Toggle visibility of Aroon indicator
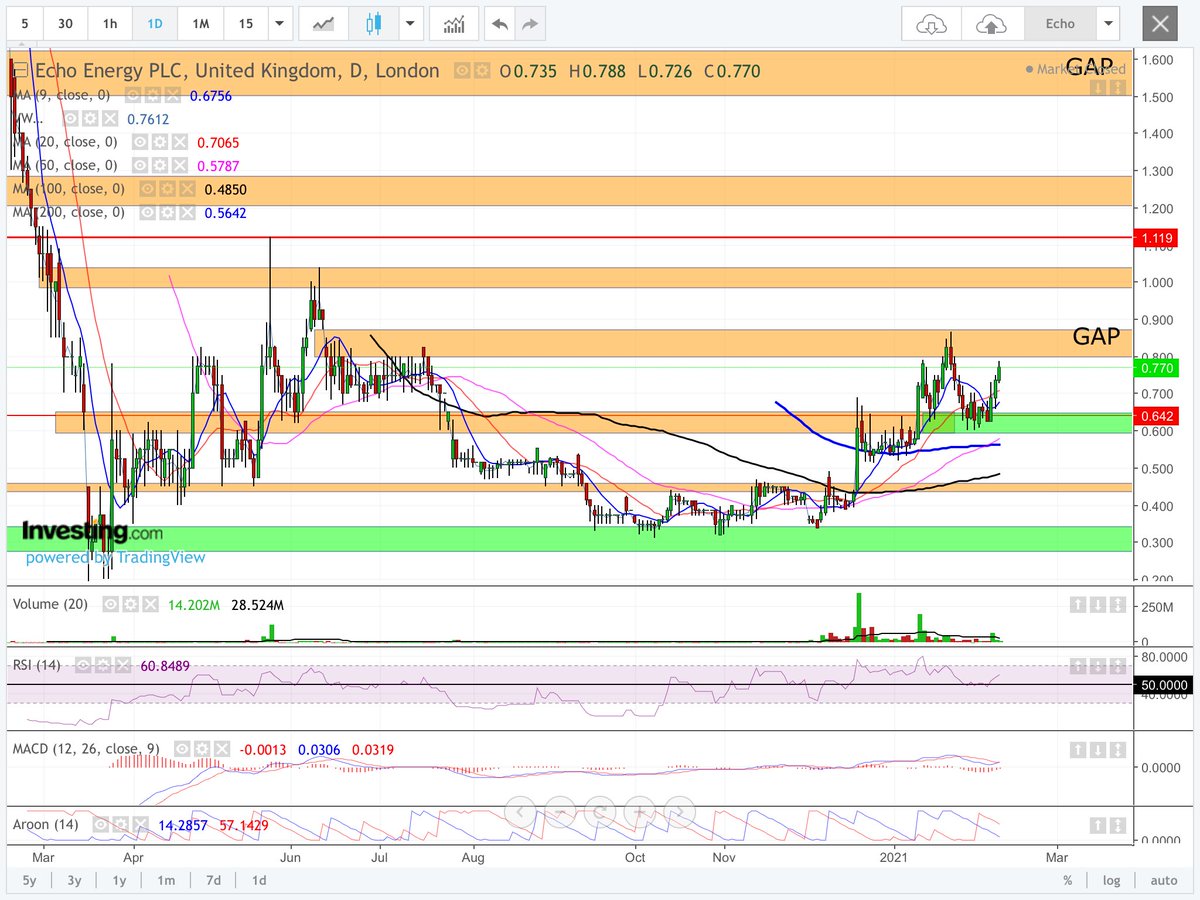This screenshot has height=900, width=1200. coord(101,825)
